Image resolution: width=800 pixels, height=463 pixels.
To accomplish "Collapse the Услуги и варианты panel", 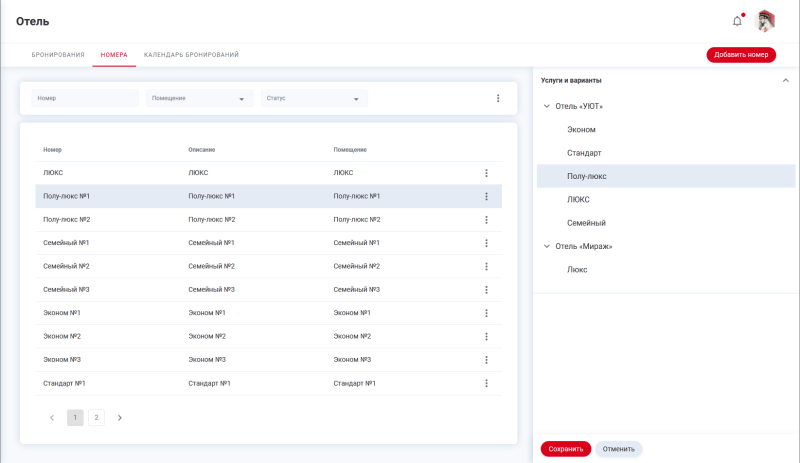I will [x=785, y=80].
